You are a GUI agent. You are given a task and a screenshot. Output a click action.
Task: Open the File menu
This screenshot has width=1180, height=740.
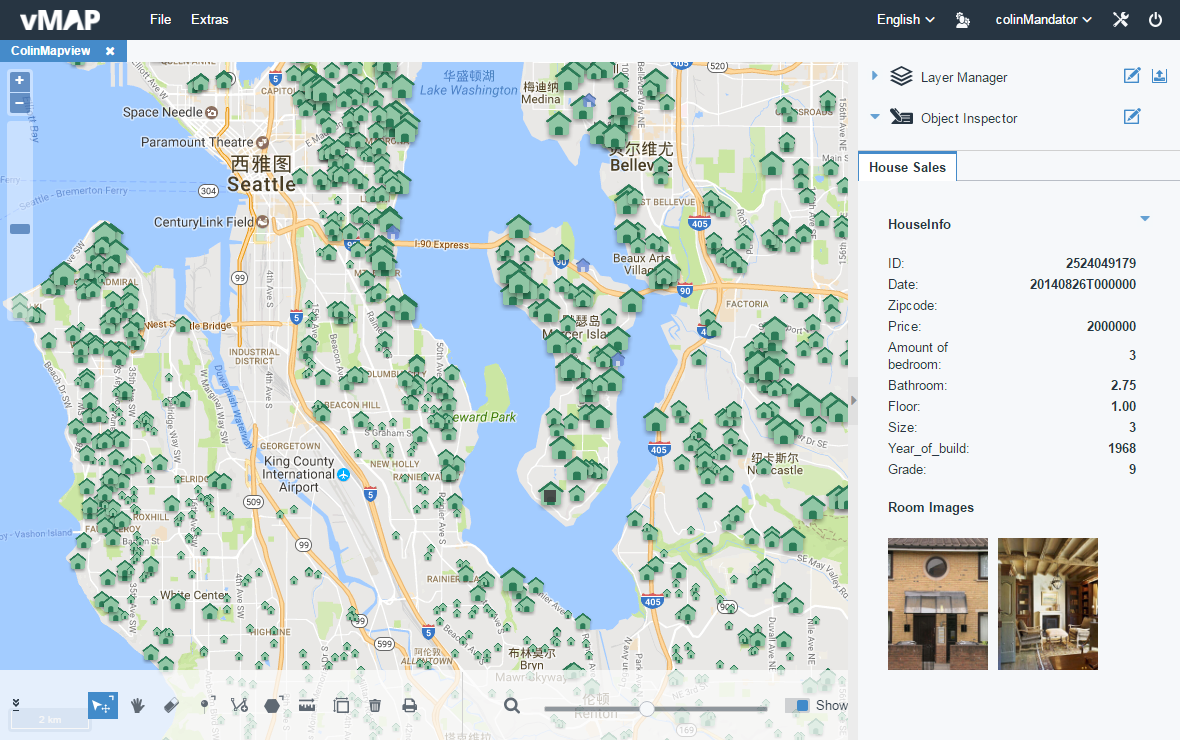[x=160, y=20]
